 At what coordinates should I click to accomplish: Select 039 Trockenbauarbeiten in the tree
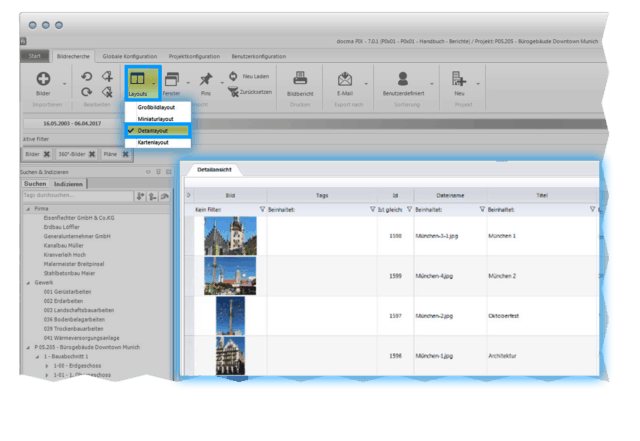[x=73, y=329]
